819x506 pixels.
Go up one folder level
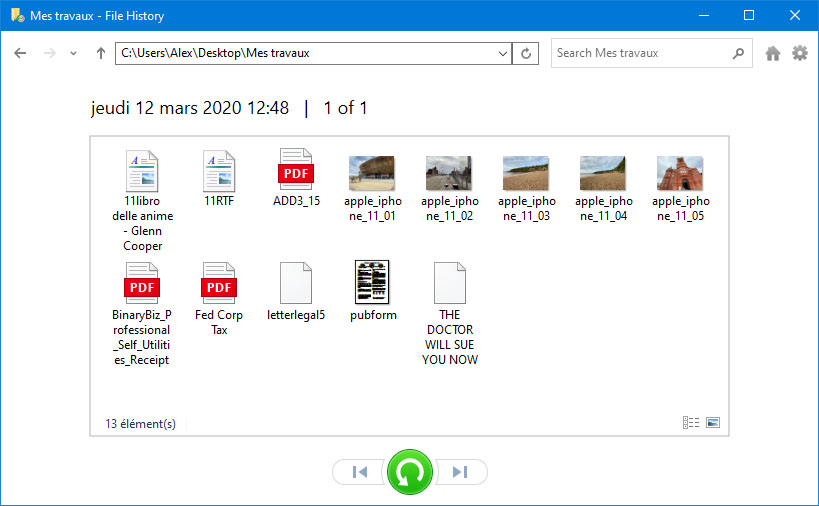(101, 53)
